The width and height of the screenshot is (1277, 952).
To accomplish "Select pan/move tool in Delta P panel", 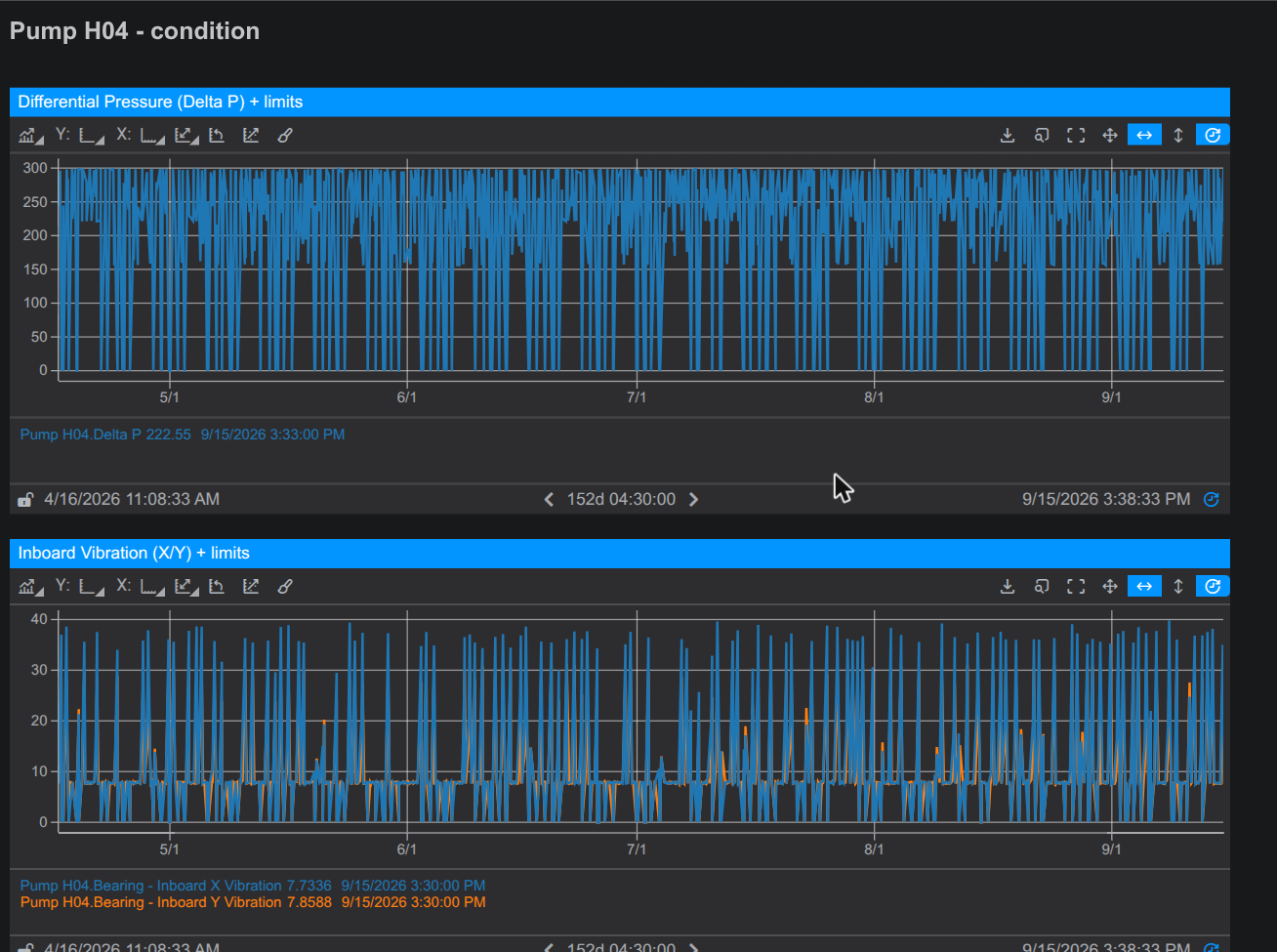I will point(1109,135).
